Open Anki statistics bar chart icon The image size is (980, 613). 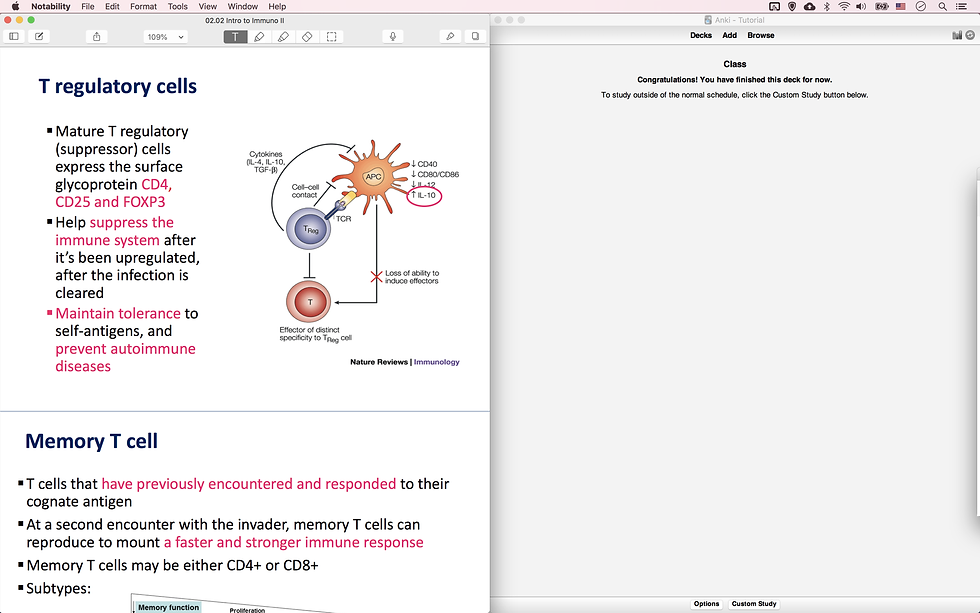coord(957,36)
